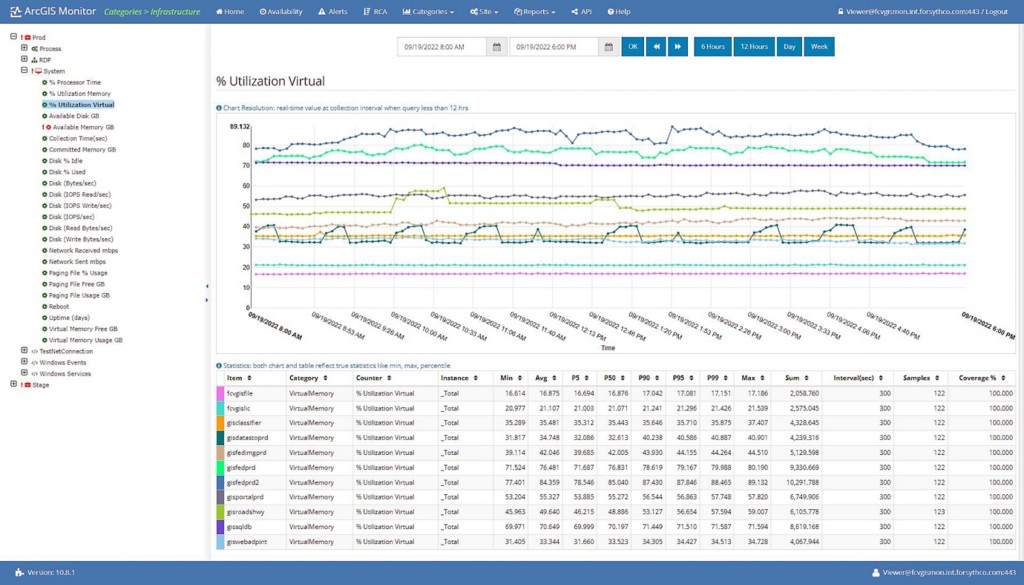The width and height of the screenshot is (1024, 585).
Task: Go to the Alerts page
Action: 334,12
